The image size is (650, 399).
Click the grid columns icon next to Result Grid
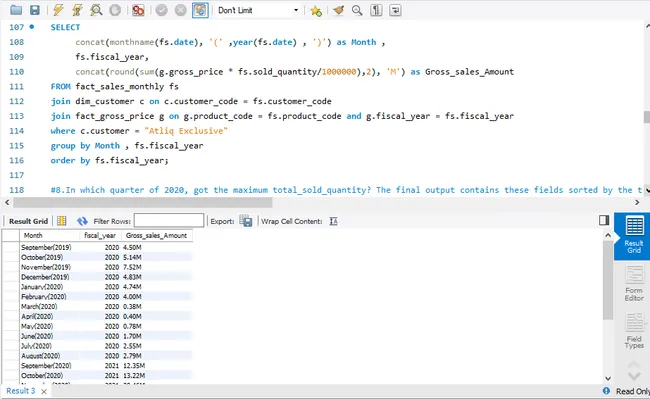pyautogui.click(x=61, y=221)
